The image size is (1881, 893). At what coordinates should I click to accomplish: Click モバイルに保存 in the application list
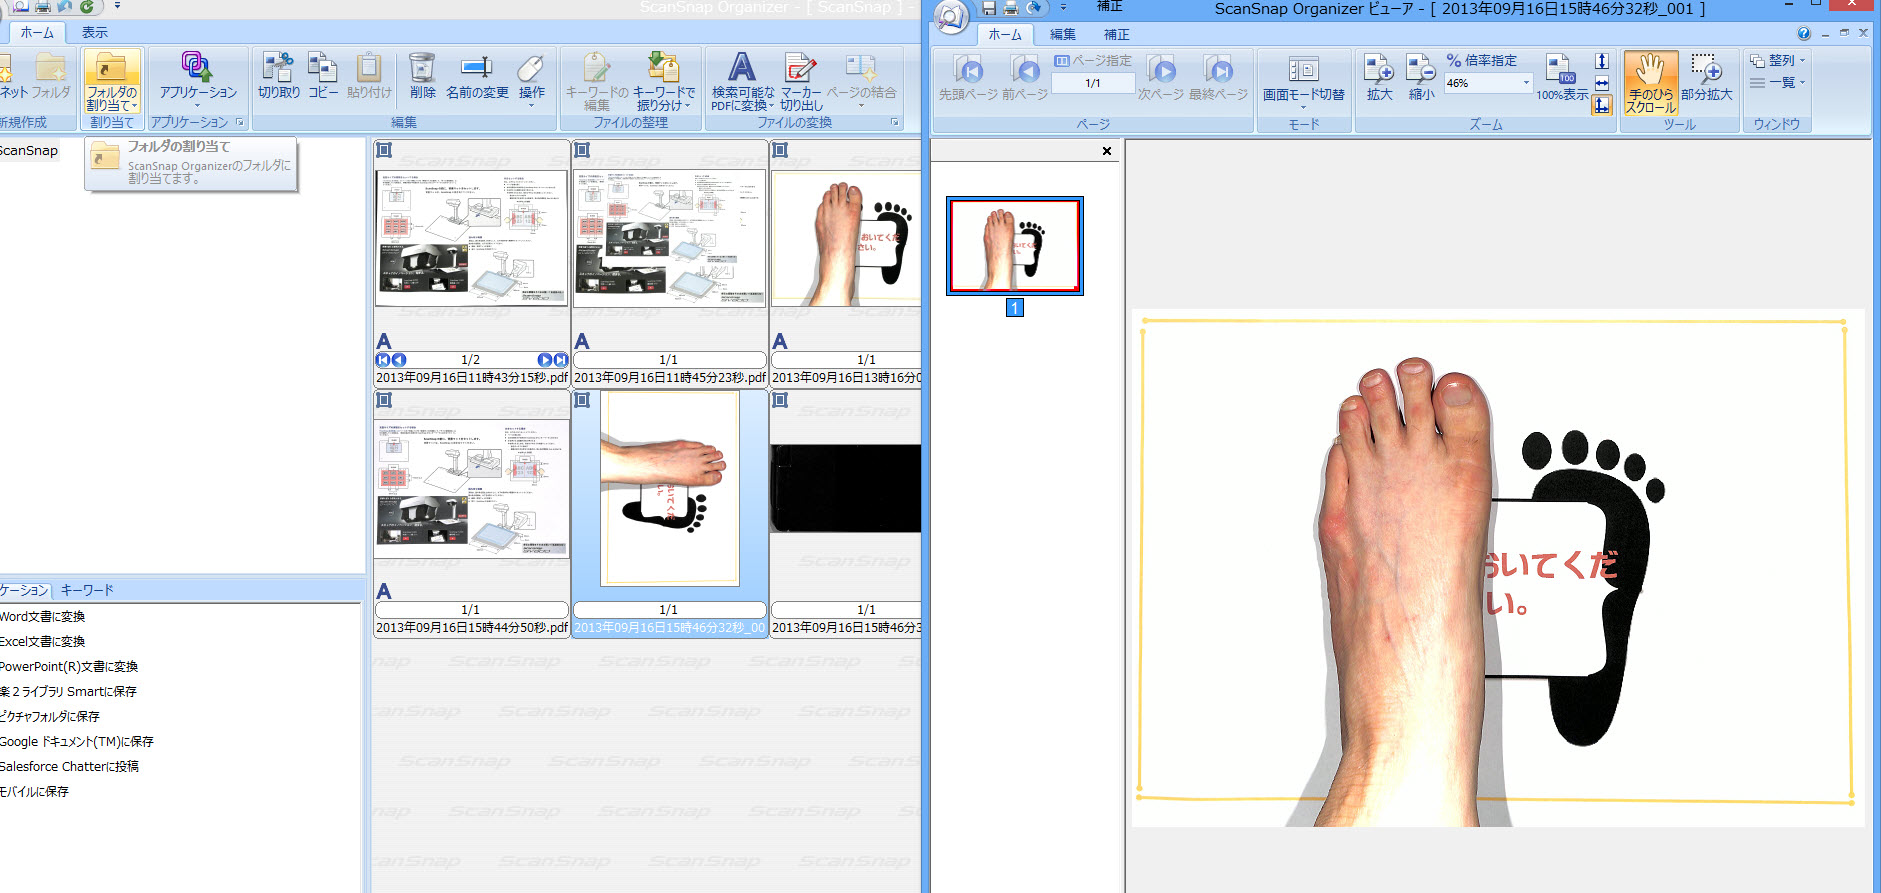pyautogui.click(x=35, y=792)
